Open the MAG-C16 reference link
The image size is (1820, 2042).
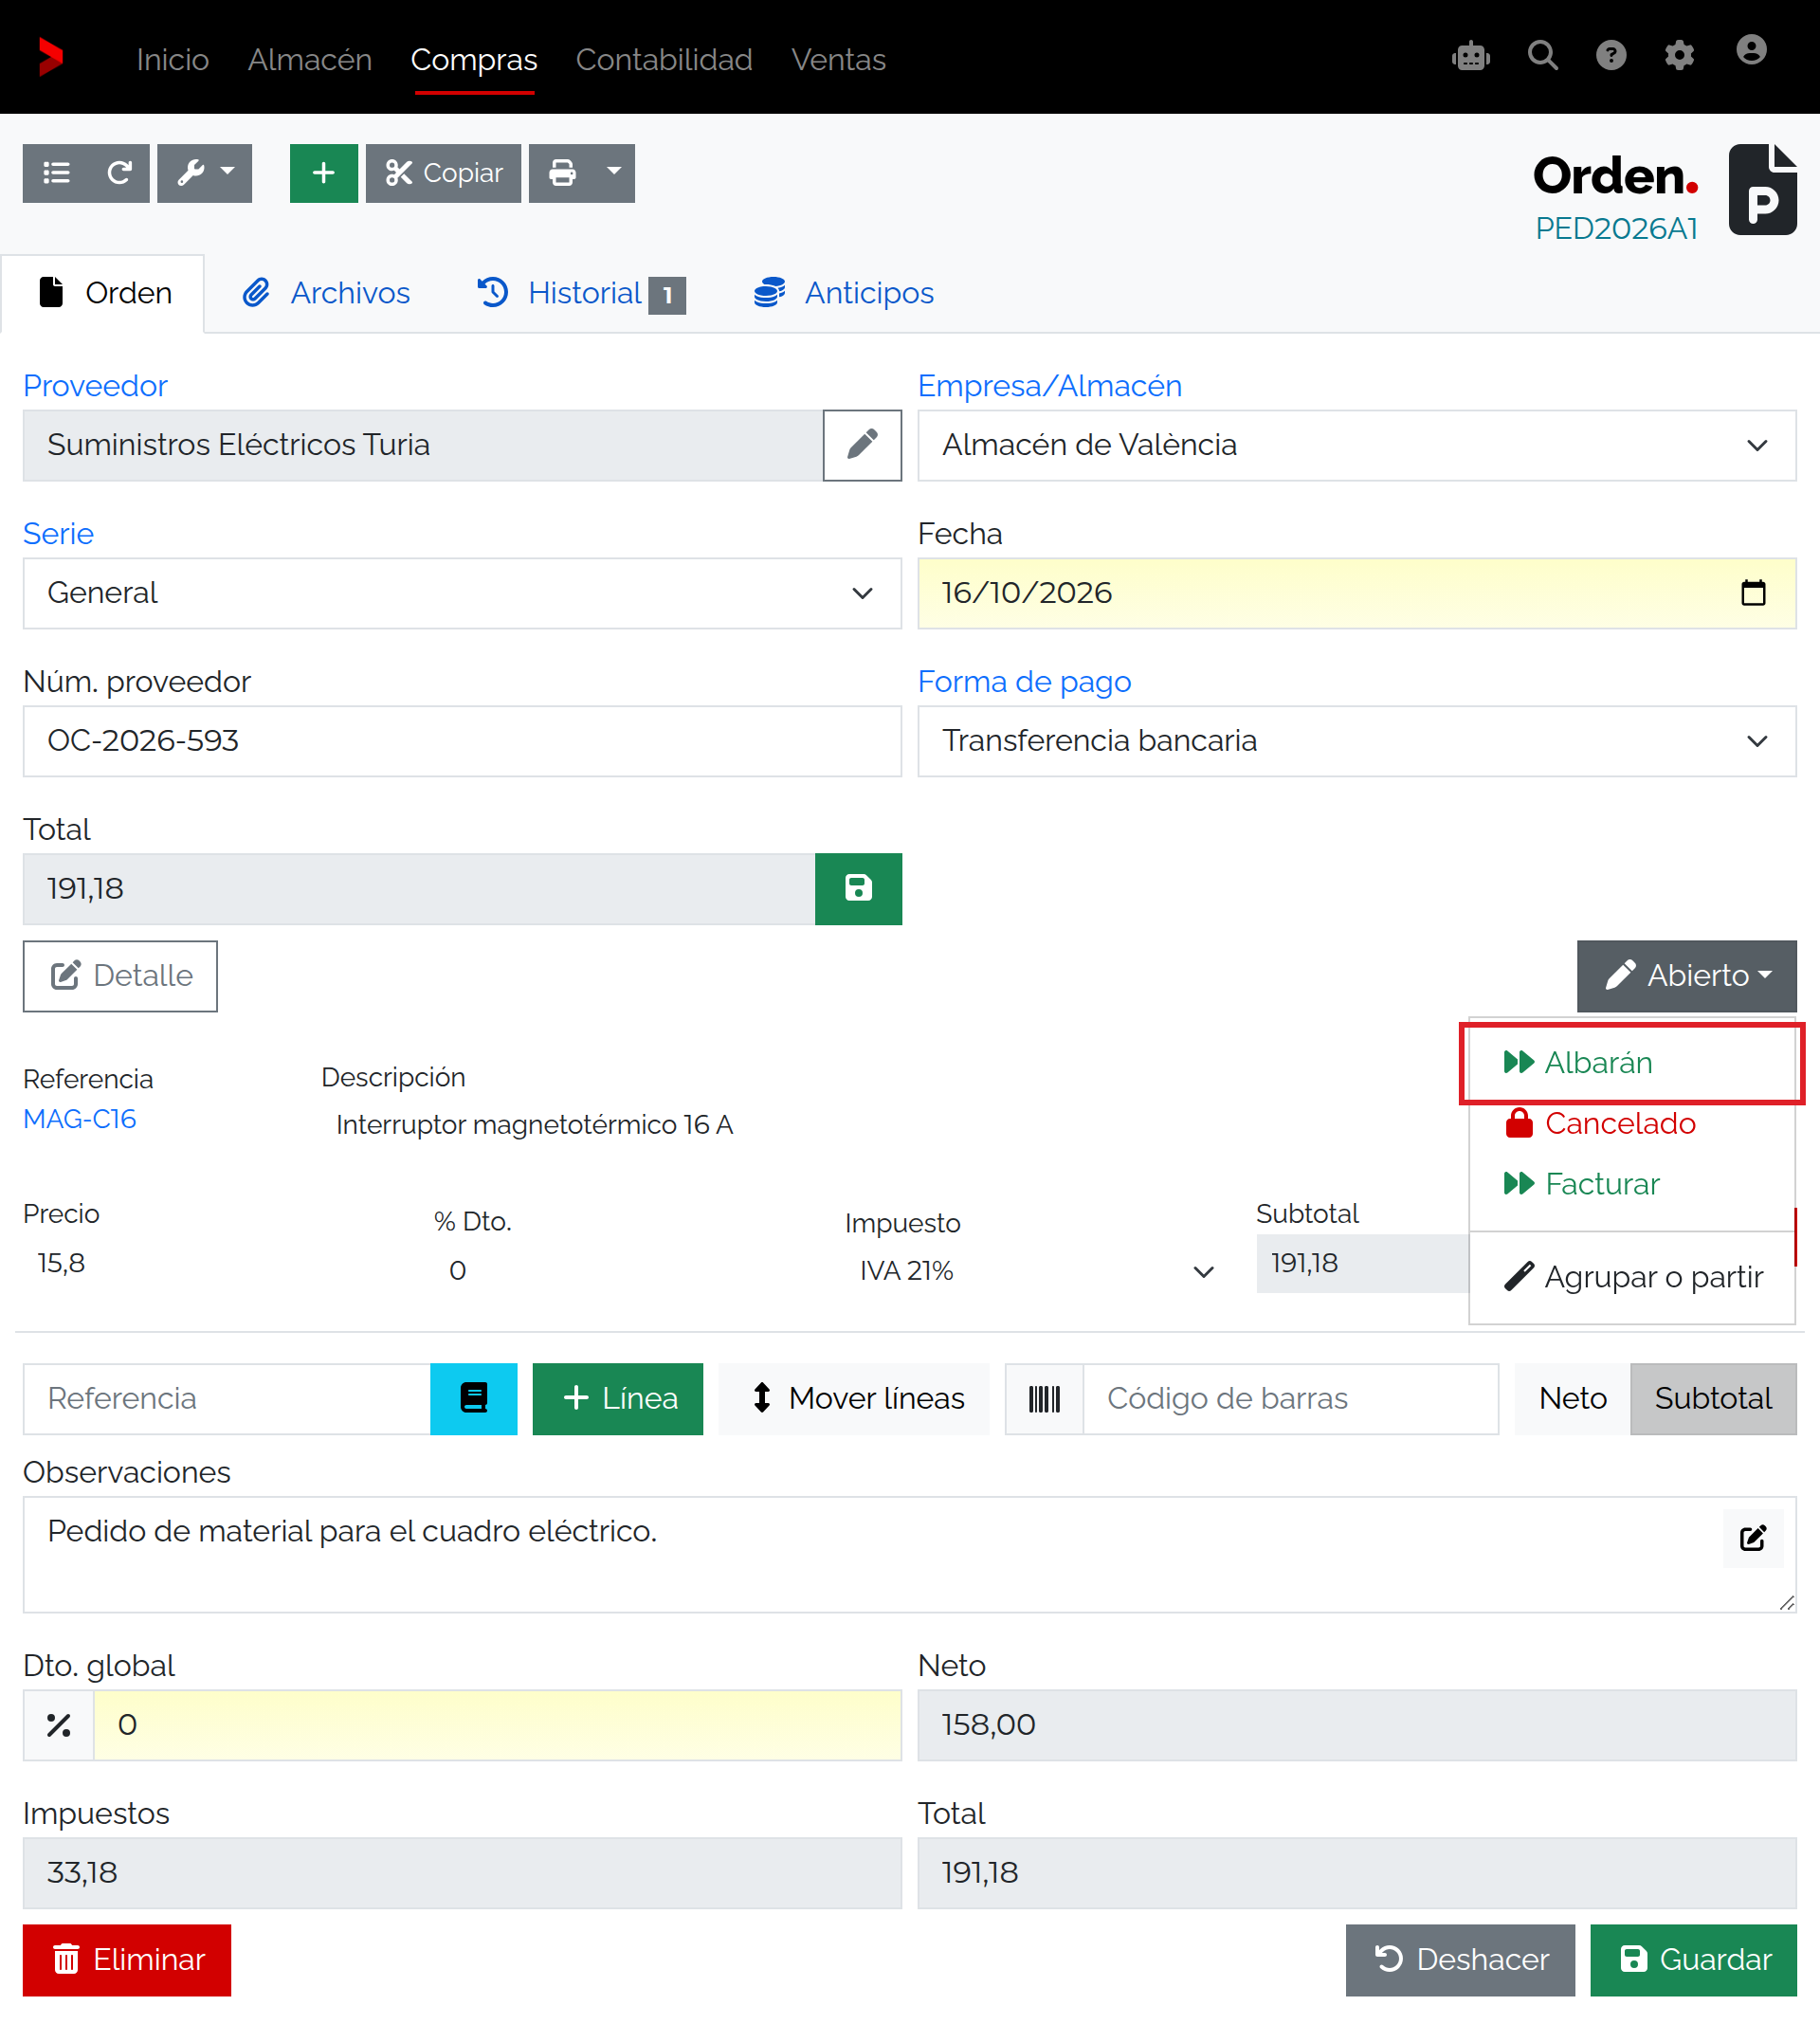point(80,1119)
